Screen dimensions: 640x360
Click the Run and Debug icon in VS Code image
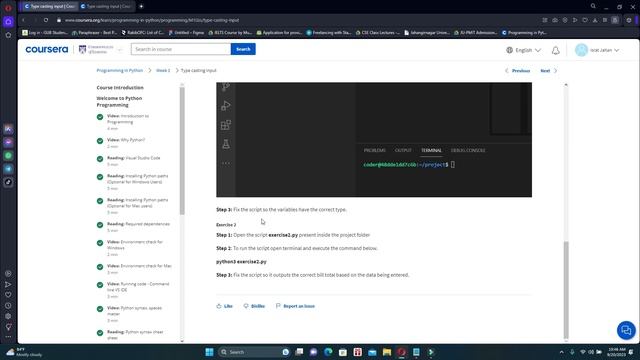coord(226,106)
